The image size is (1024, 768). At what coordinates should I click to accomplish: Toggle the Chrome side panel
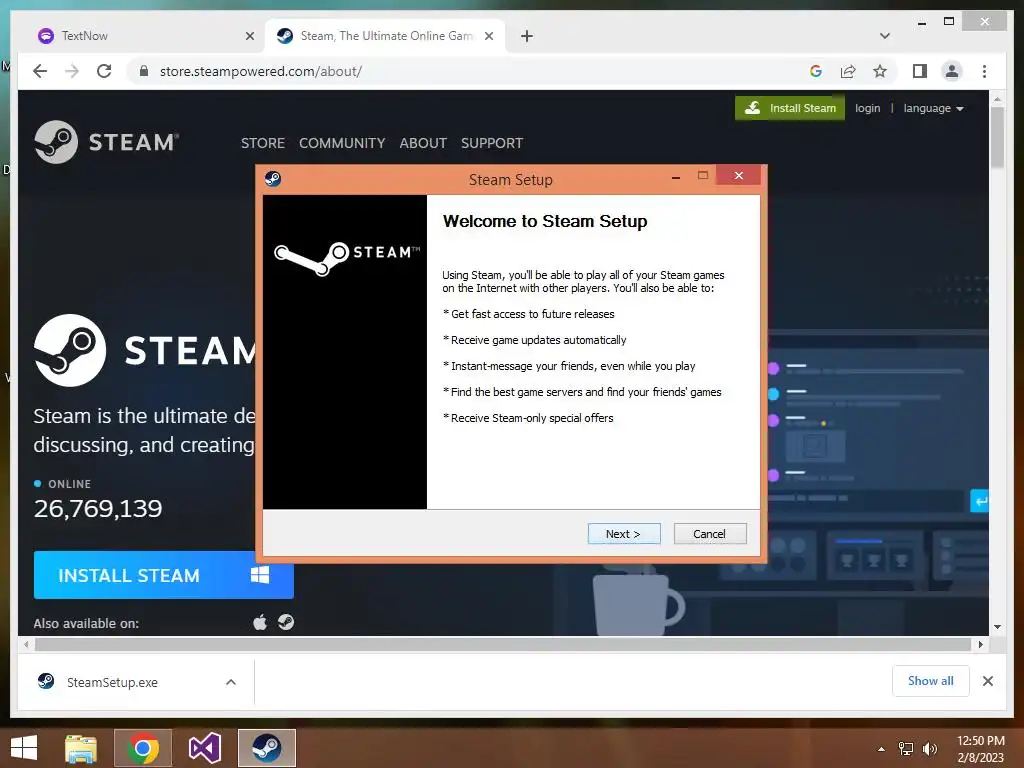[x=920, y=71]
